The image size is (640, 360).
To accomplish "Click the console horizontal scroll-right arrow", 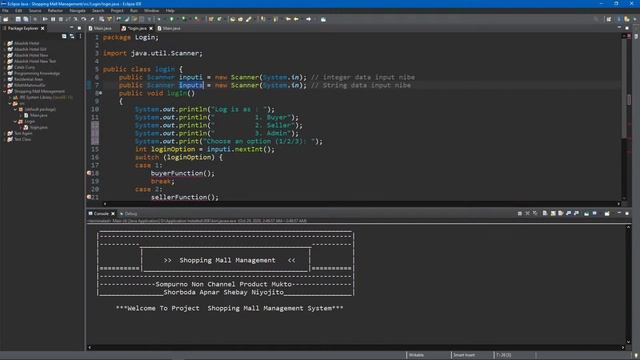I will pyautogui.click(x=623, y=347).
